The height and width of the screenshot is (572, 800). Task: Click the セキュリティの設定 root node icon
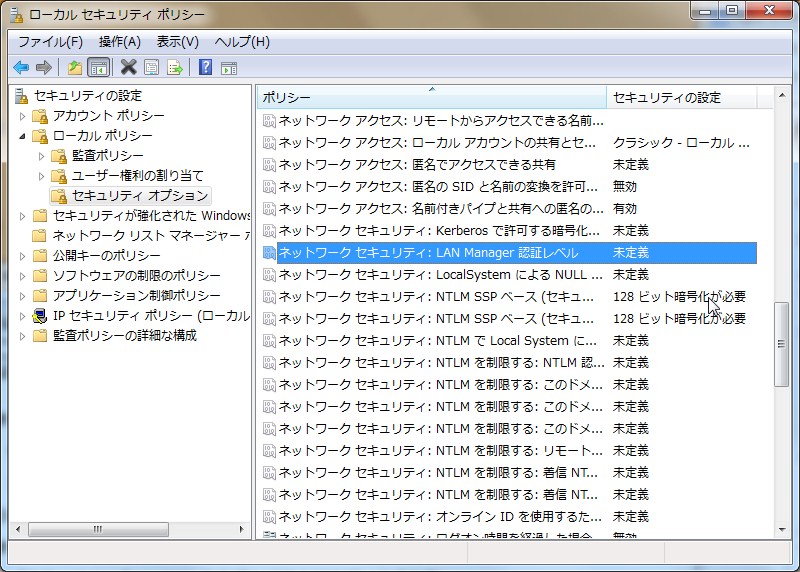tap(21, 96)
